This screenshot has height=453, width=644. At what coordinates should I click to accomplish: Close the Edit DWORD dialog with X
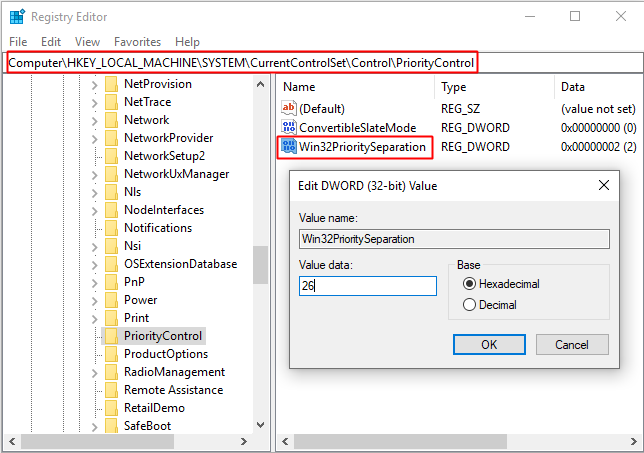click(x=604, y=185)
